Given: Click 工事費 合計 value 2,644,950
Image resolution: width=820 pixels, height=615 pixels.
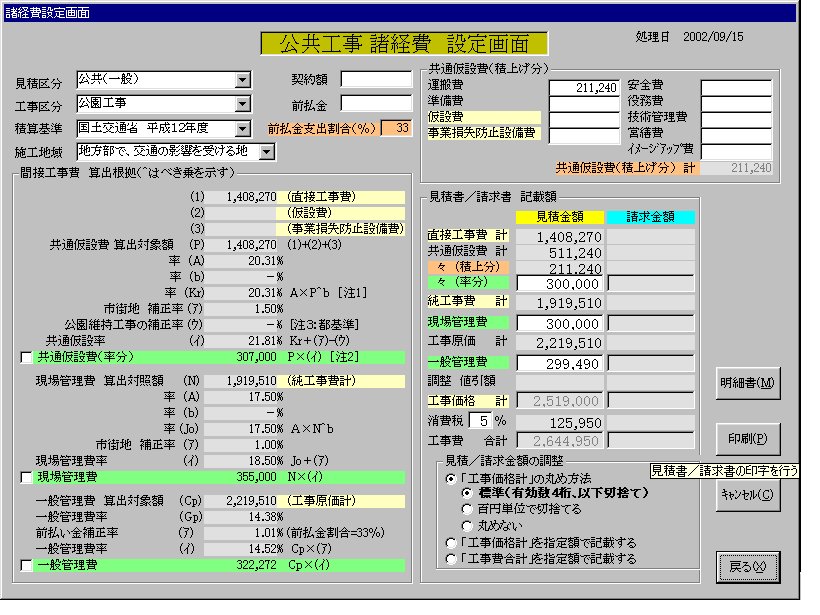Looking at the screenshot, I should pos(560,441).
